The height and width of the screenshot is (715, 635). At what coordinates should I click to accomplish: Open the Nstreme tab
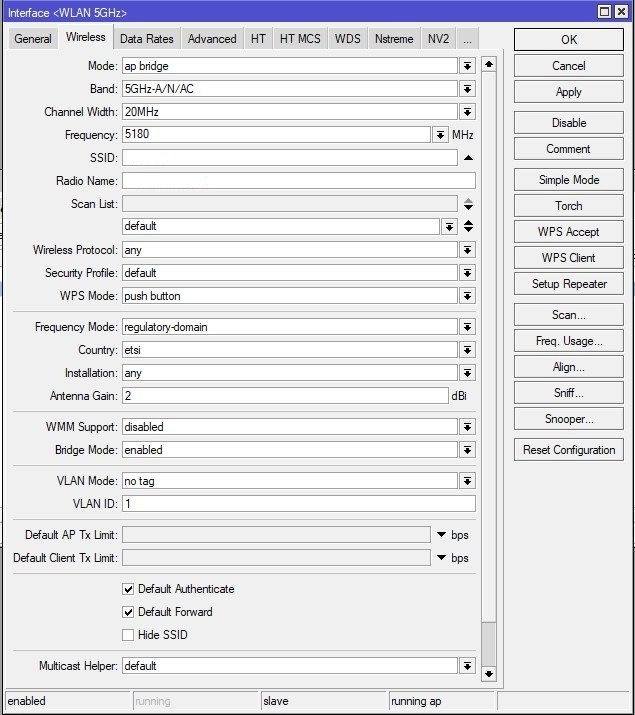[394, 39]
